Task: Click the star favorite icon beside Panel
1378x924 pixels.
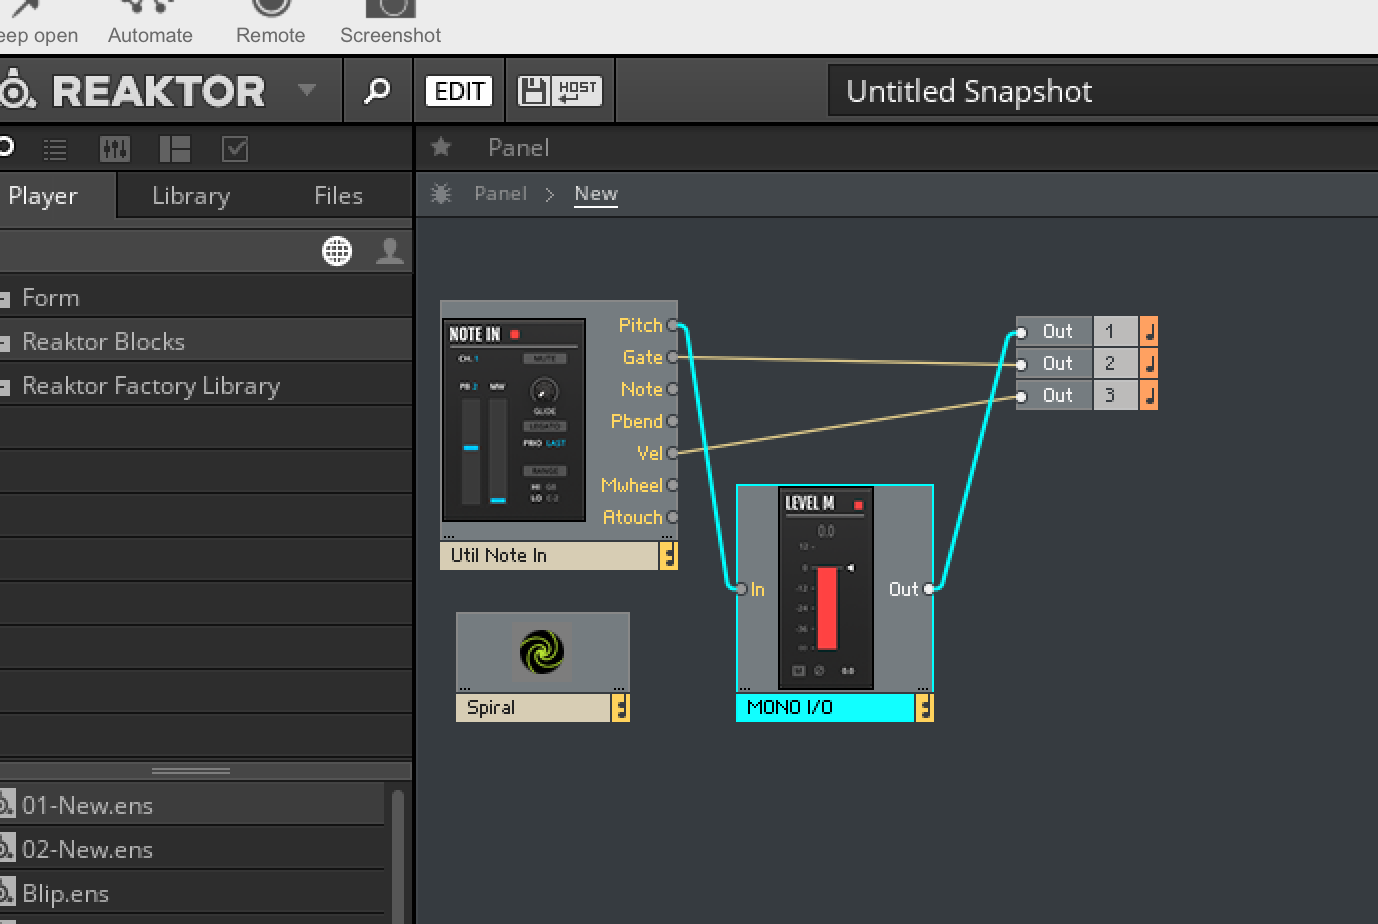Action: (441, 148)
